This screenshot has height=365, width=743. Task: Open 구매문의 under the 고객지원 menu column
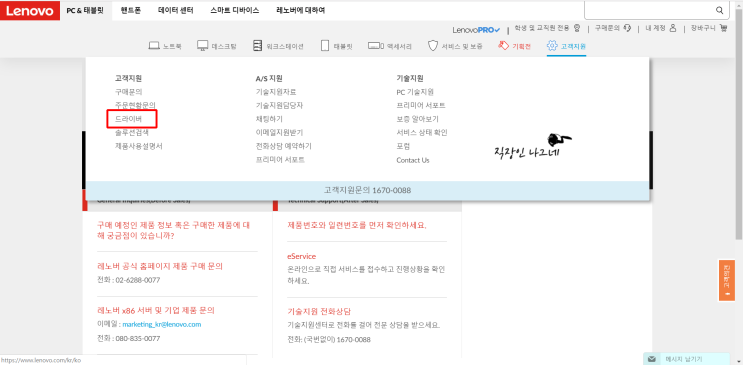pyautogui.click(x=128, y=92)
